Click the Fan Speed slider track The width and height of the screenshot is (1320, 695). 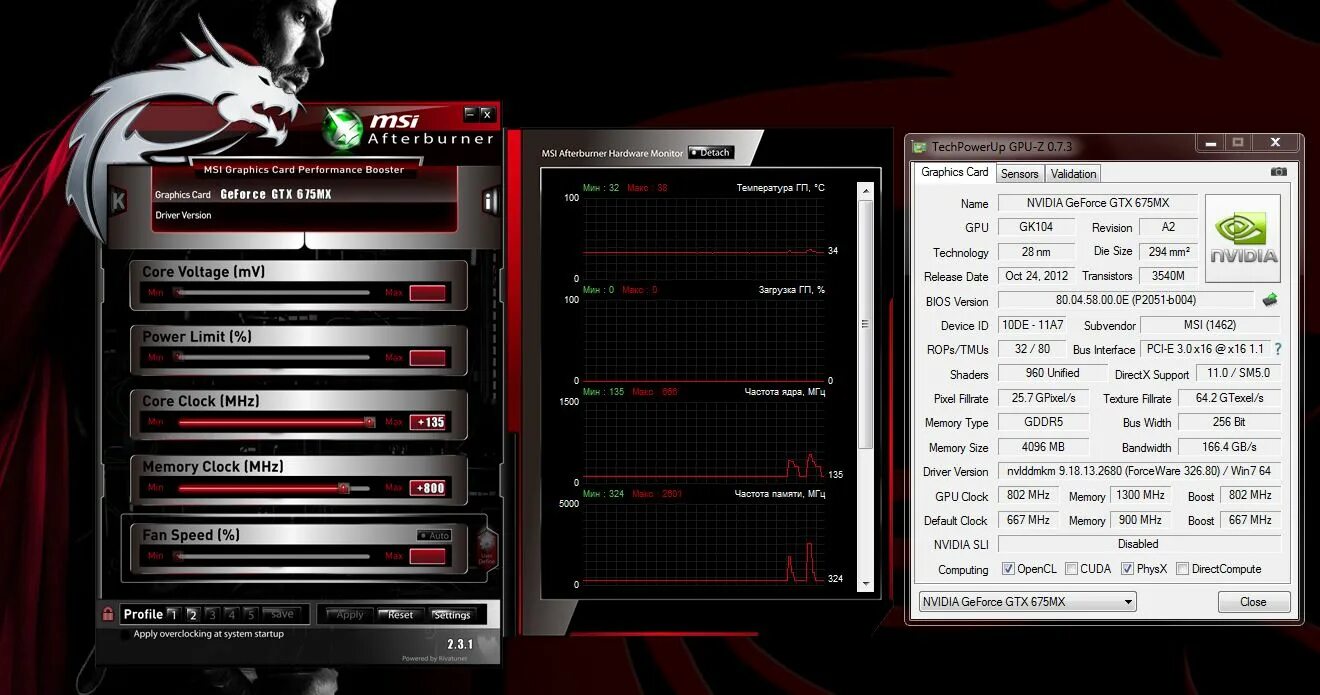(x=272, y=556)
